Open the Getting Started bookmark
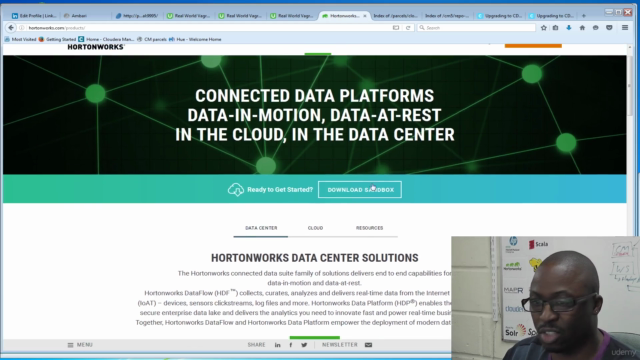 coord(57,39)
